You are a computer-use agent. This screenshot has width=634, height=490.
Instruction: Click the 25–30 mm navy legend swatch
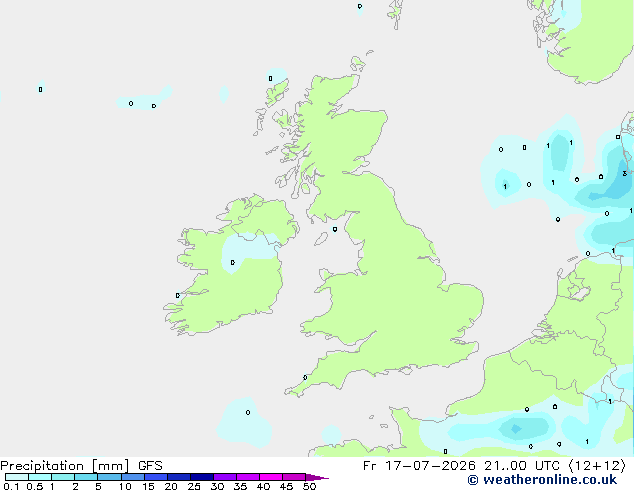click(x=202, y=477)
